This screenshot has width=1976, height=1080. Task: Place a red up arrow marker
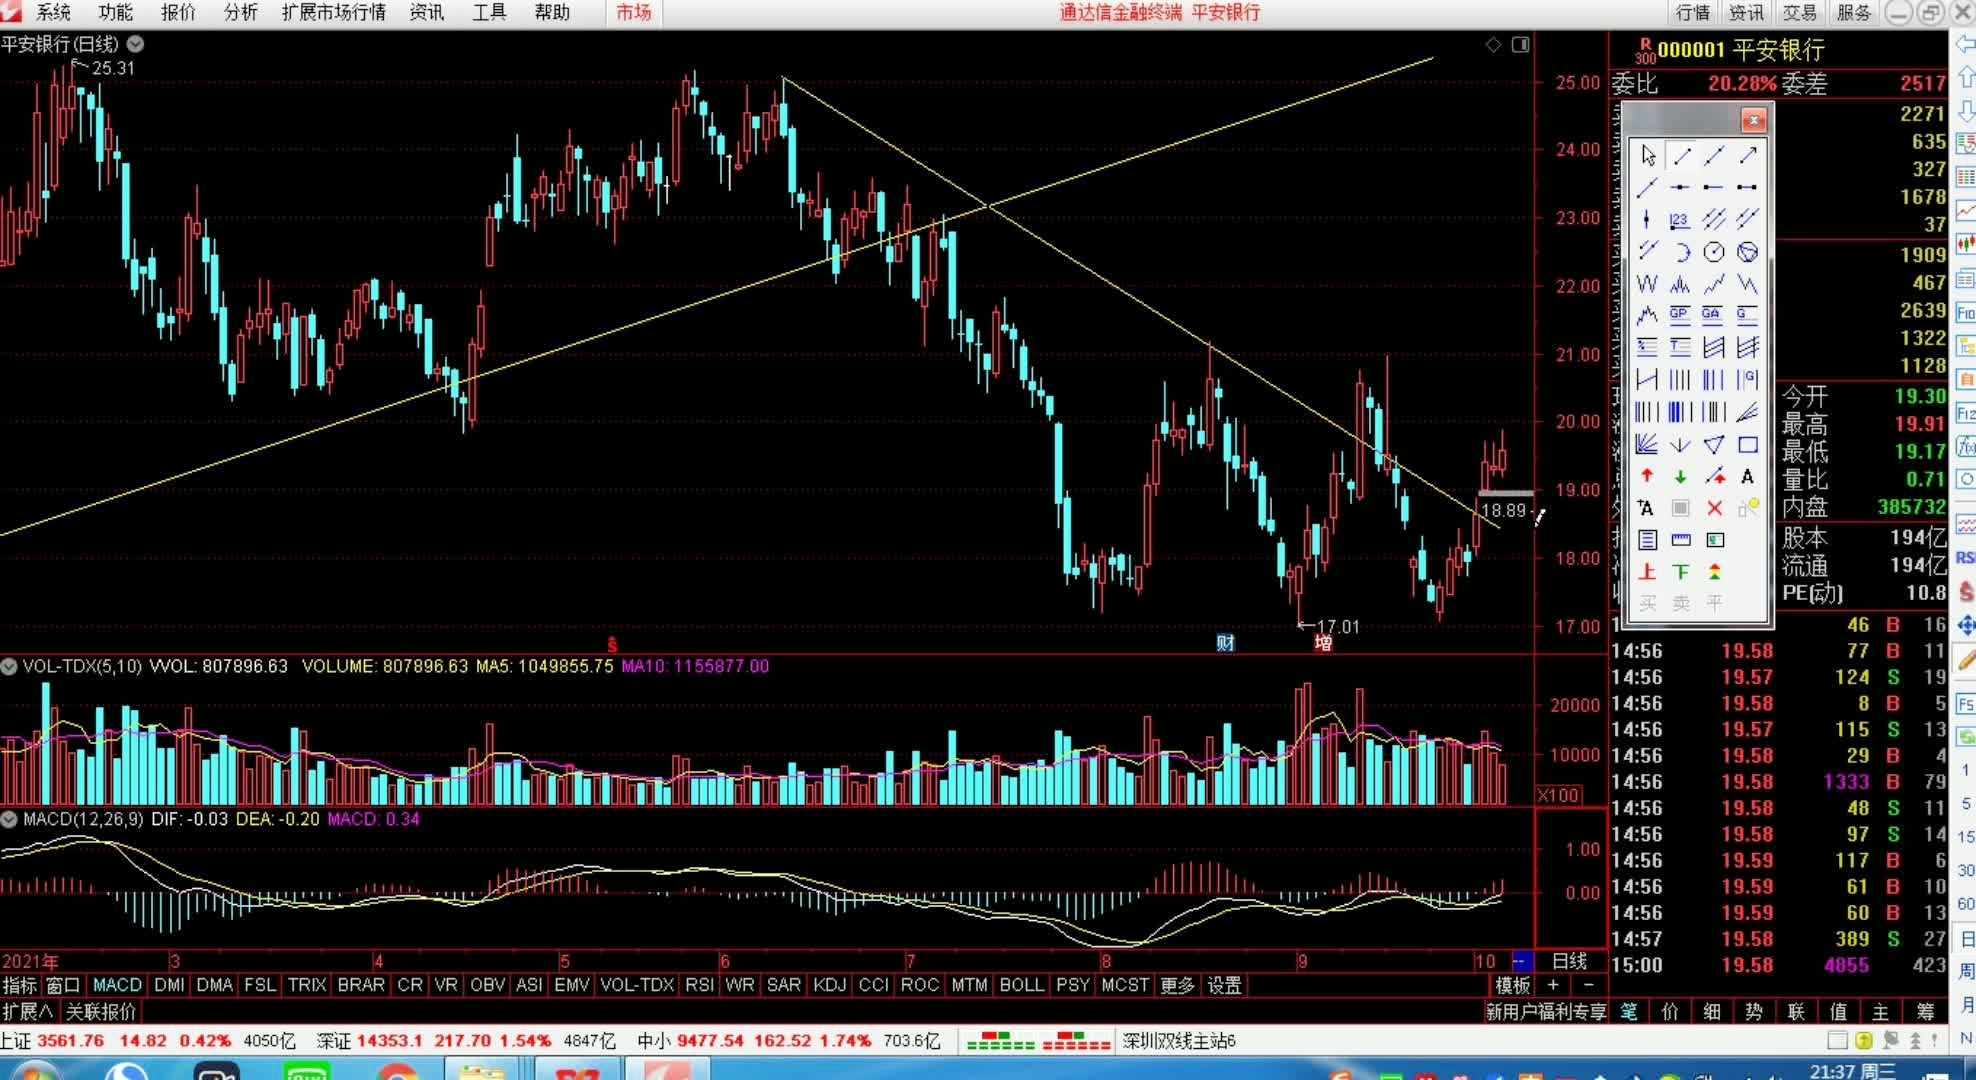pos(1648,476)
